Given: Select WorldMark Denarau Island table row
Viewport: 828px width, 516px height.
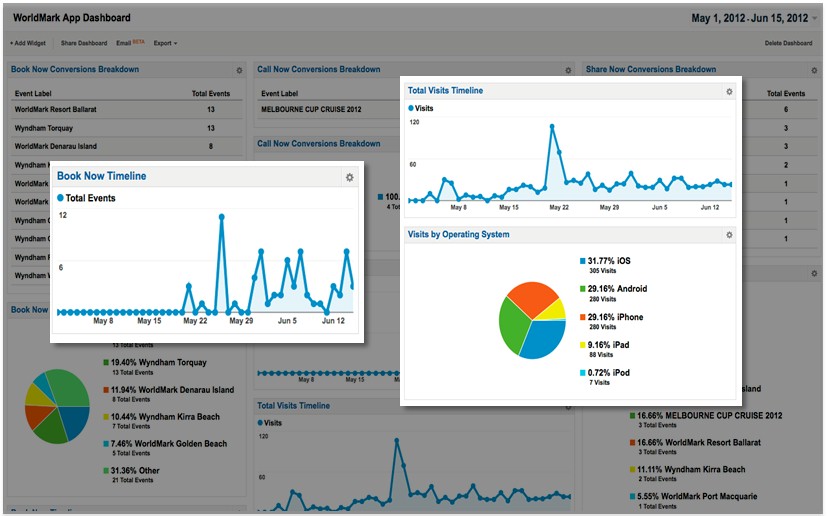Looking at the screenshot, I should click(x=127, y=146).
